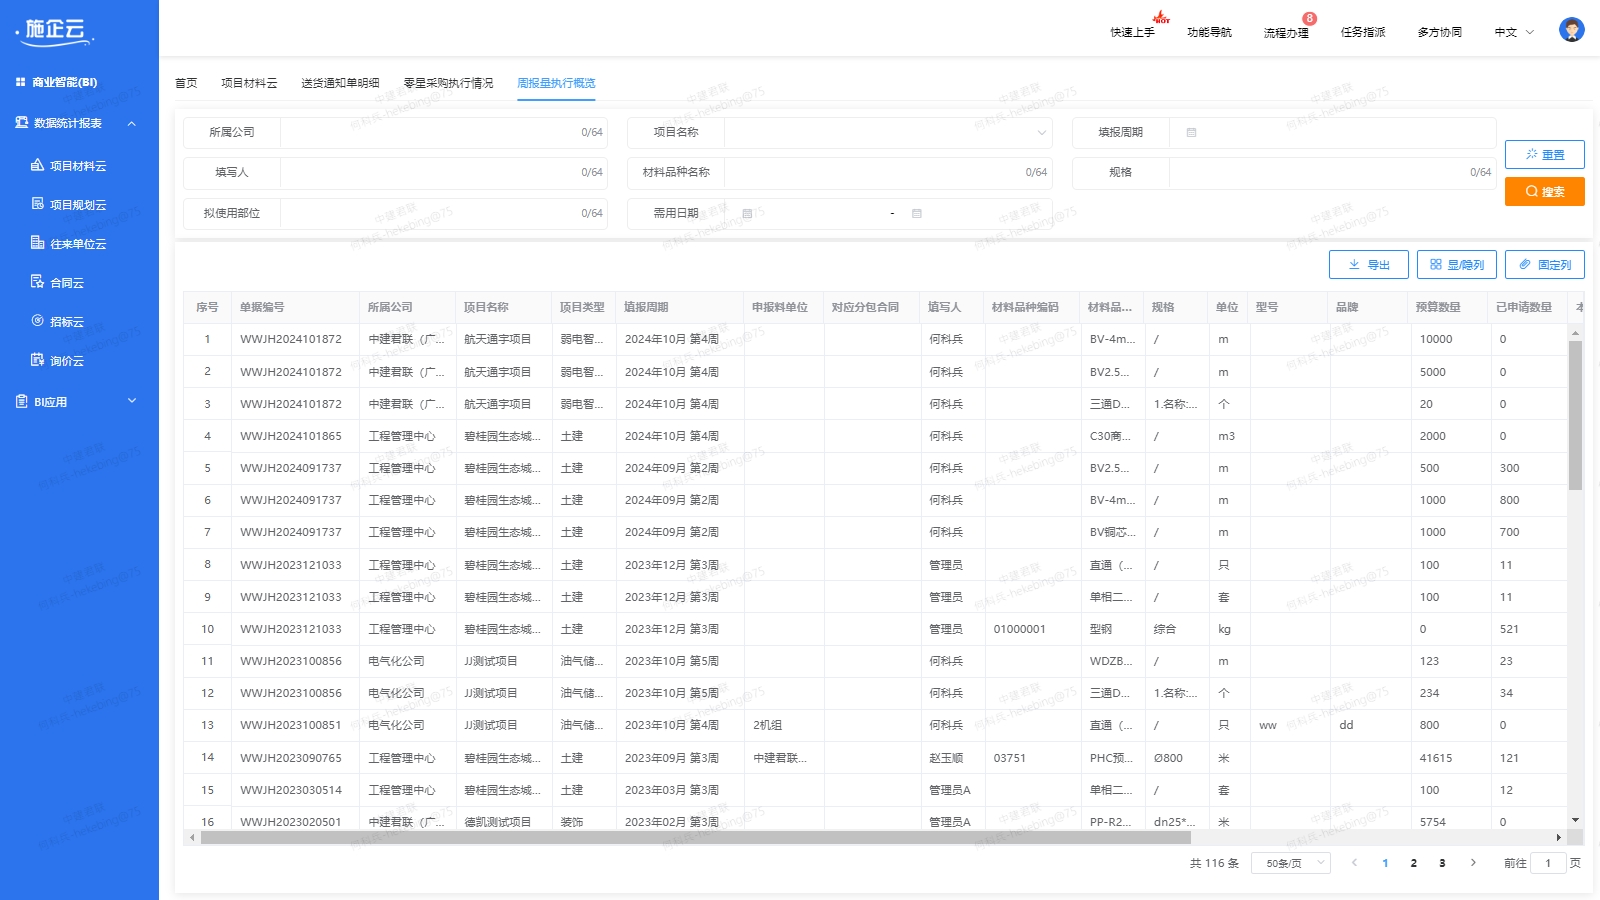Click the 所属公司 input field
1600x900 pixels.
430,133
